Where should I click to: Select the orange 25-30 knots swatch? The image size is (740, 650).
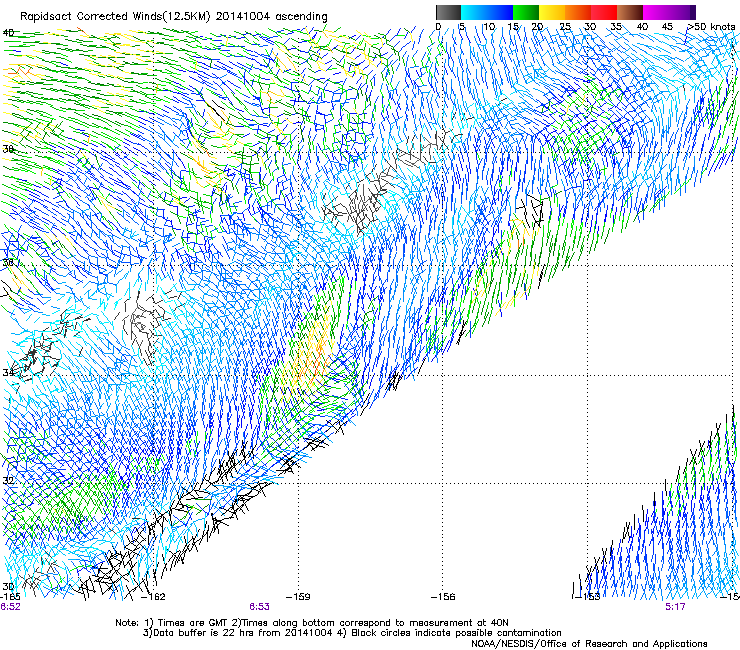(x=578, y=12)
